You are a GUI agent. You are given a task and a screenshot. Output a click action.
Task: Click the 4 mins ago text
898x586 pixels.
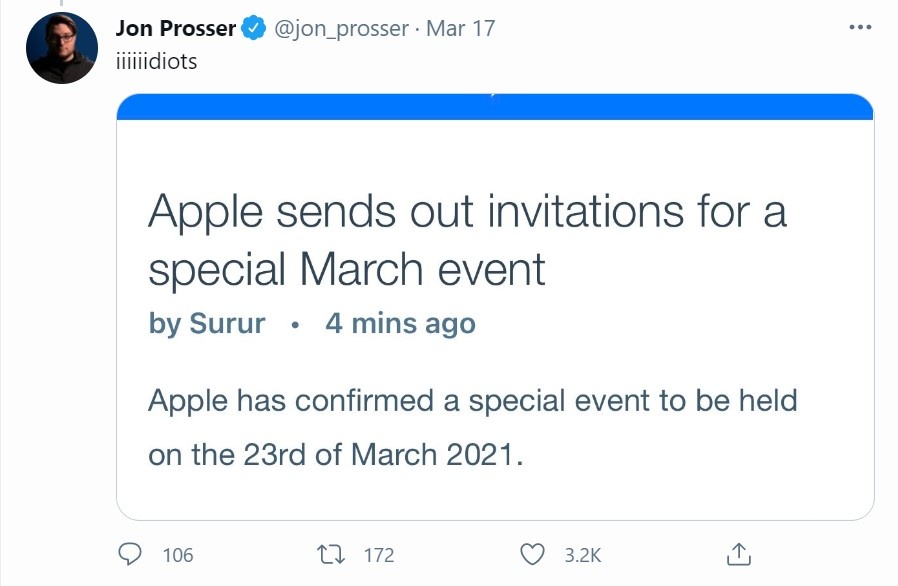coord(400,324)
